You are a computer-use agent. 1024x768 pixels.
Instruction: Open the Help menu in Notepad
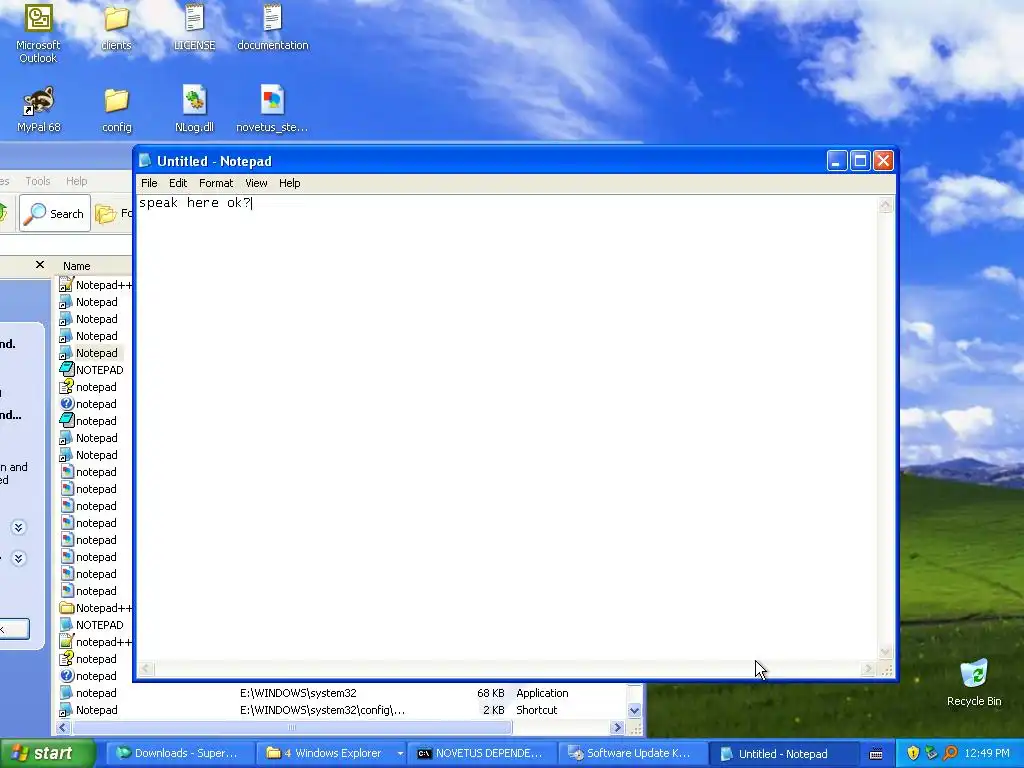(x=289, y=183)
